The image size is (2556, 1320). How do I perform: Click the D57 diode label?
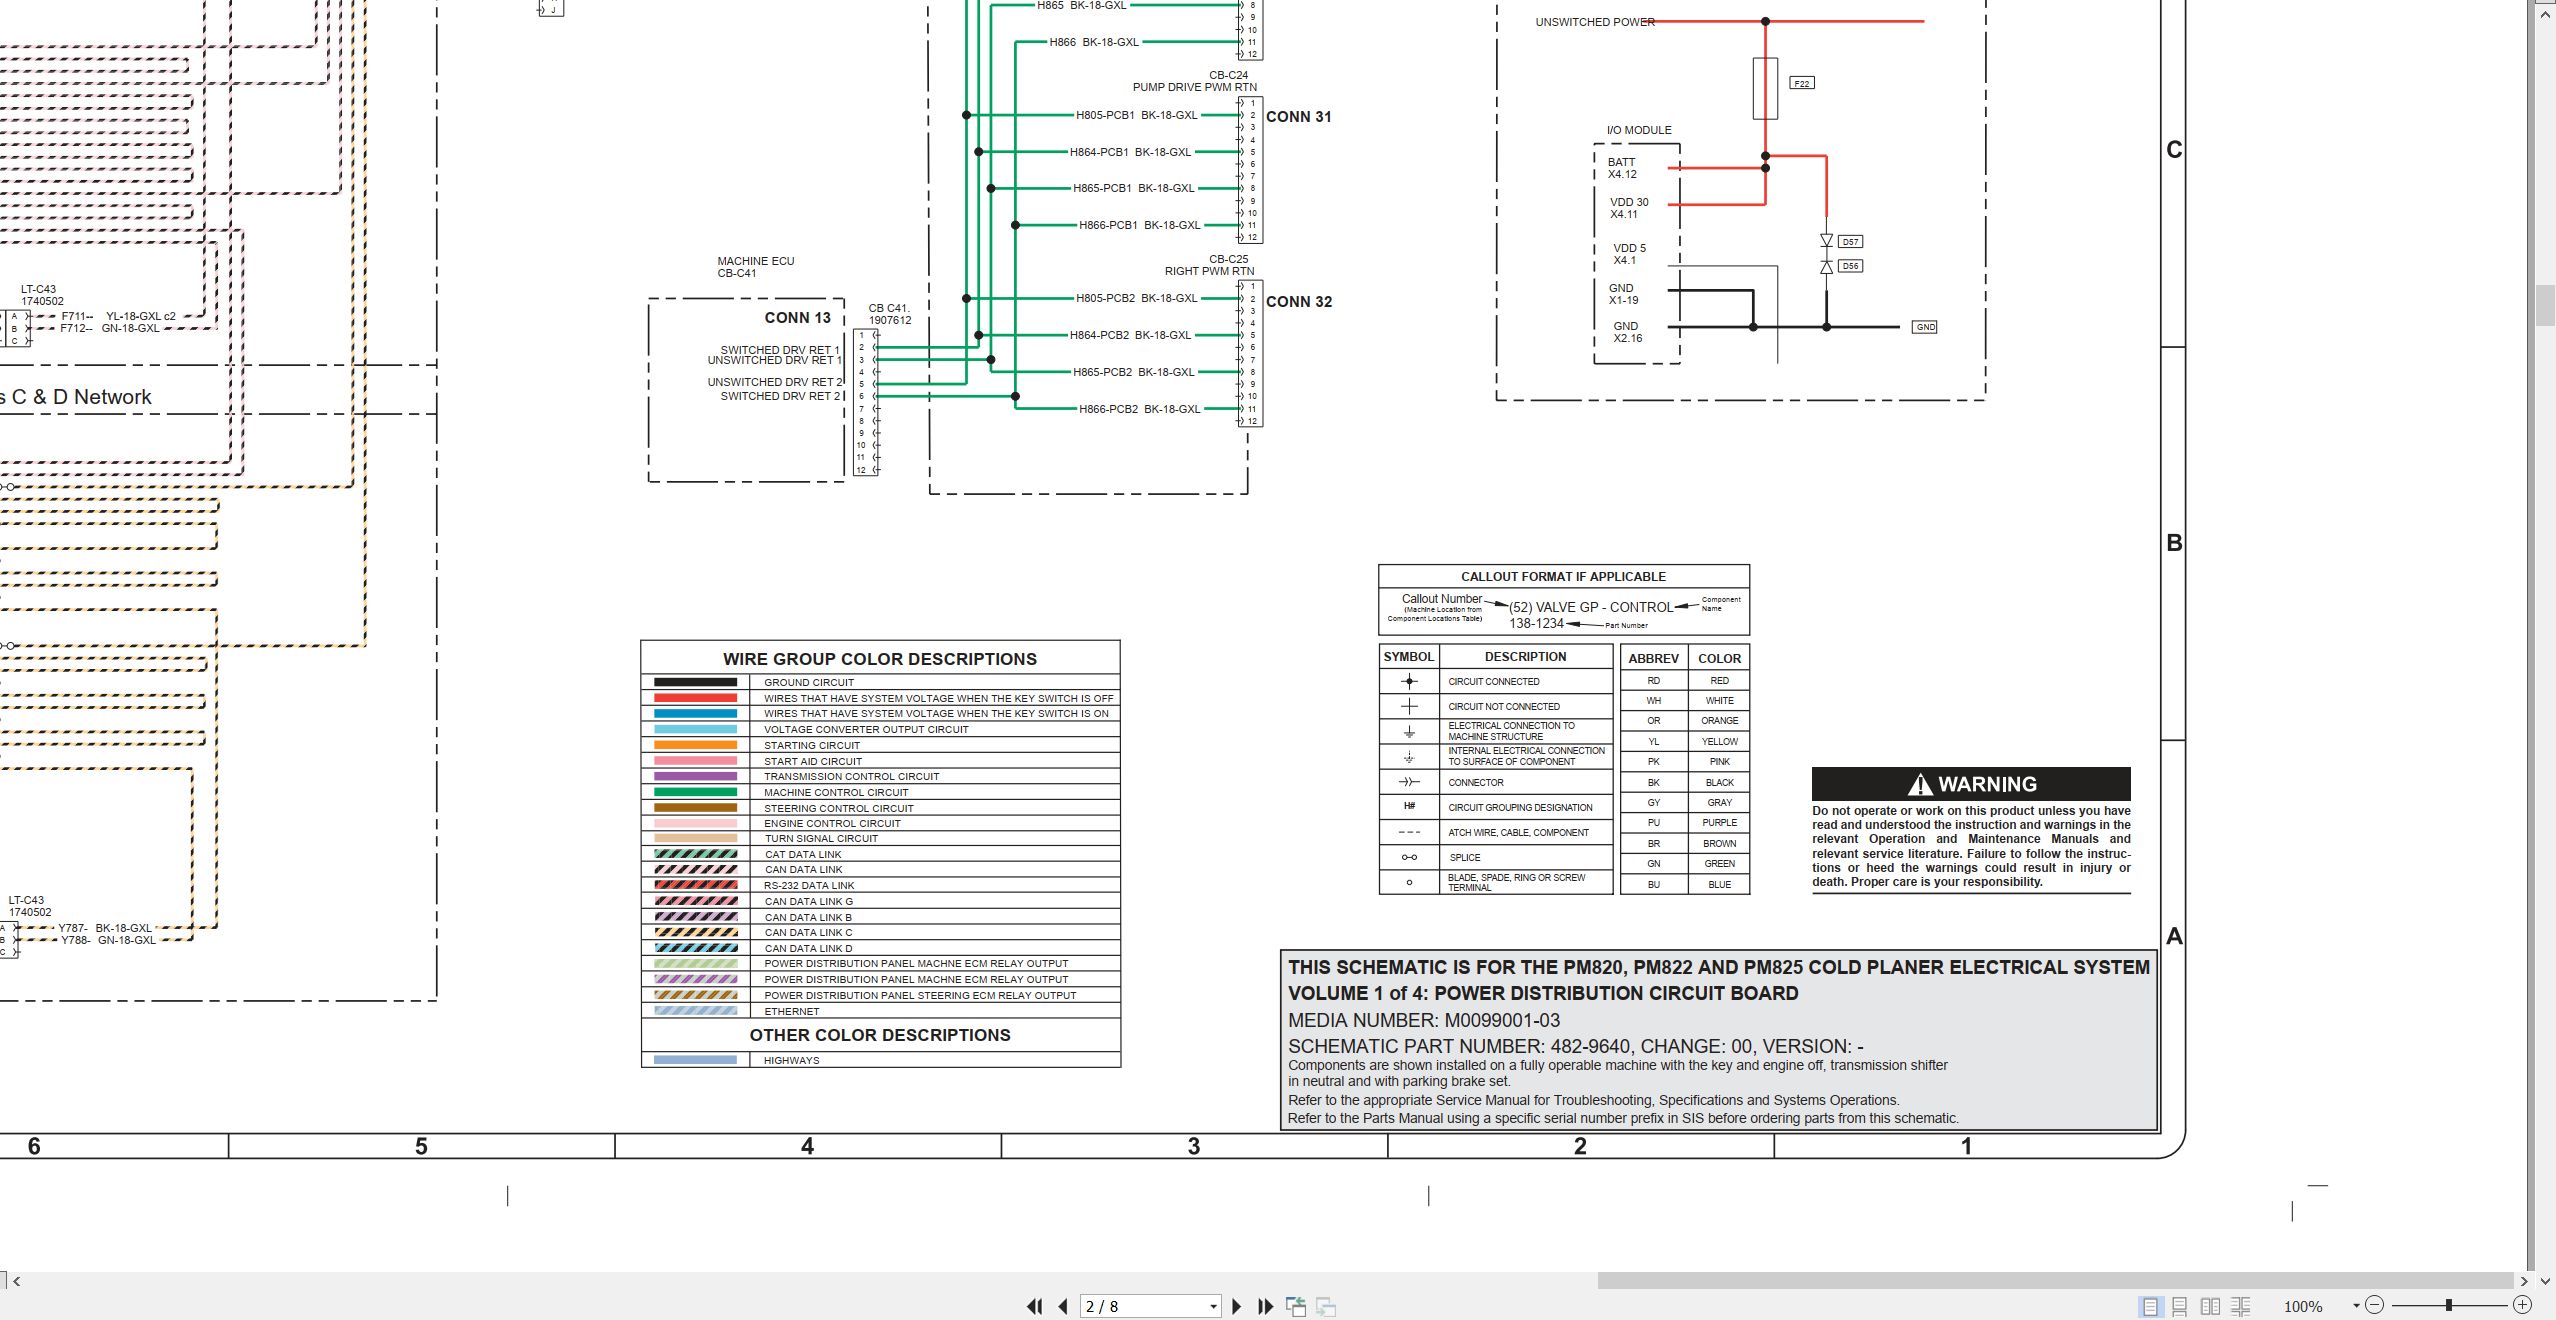tap(1850, 242)
